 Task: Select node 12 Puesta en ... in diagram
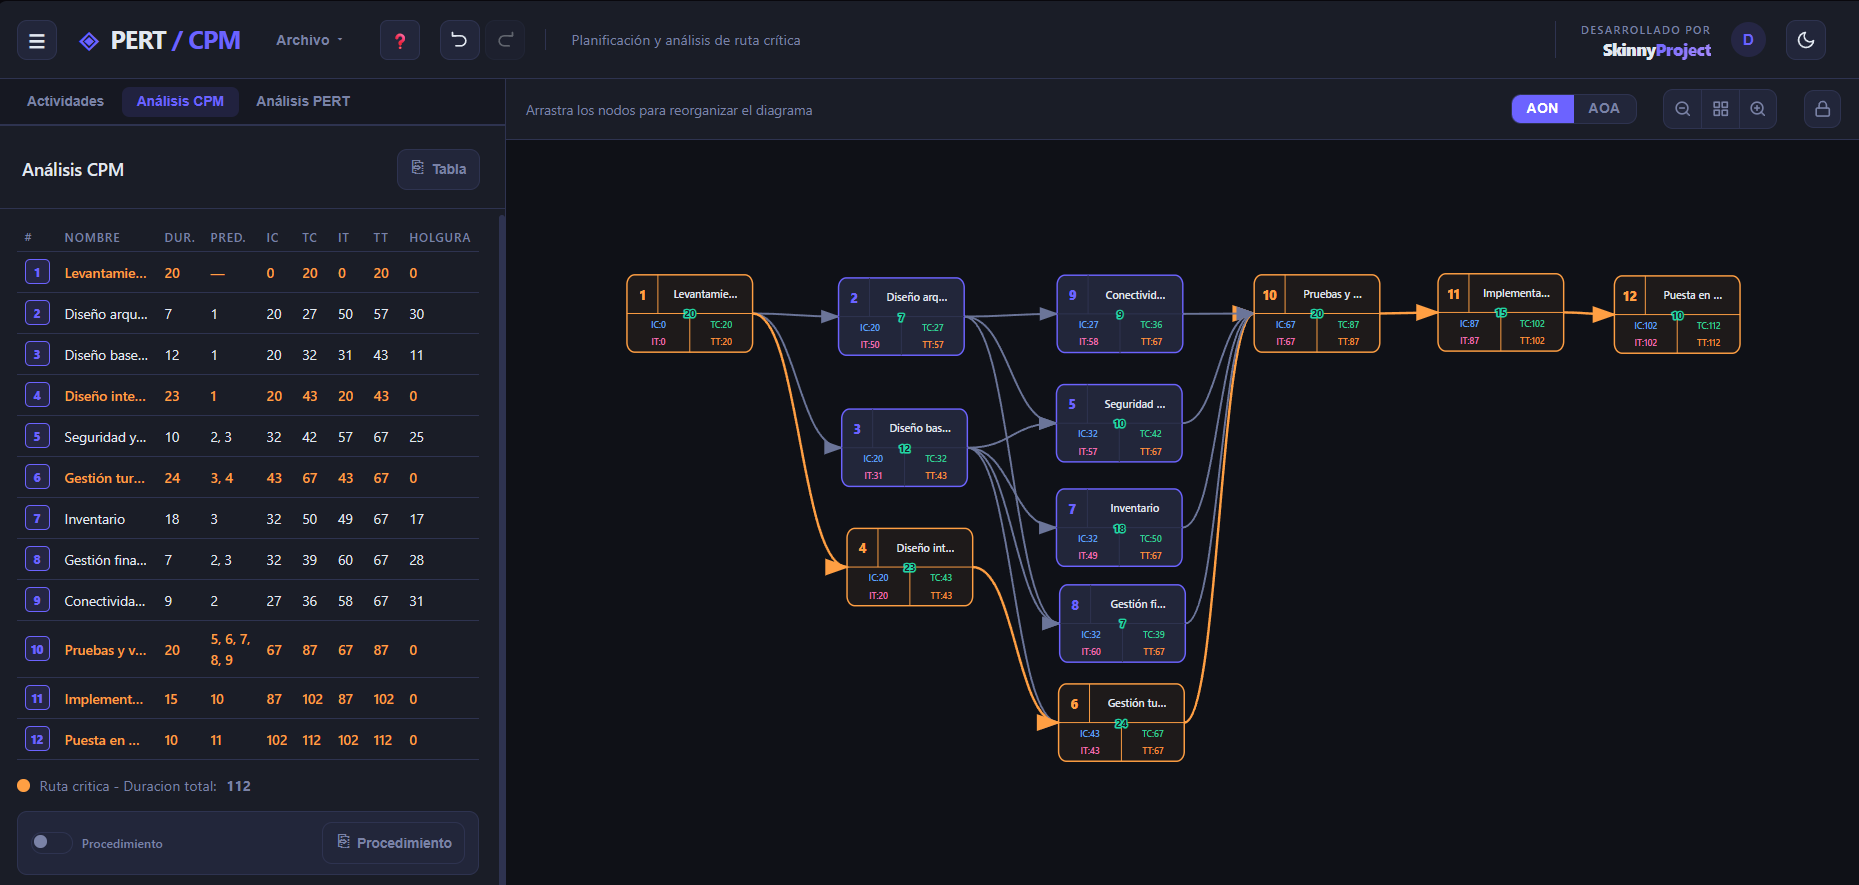click(1677, 314)
